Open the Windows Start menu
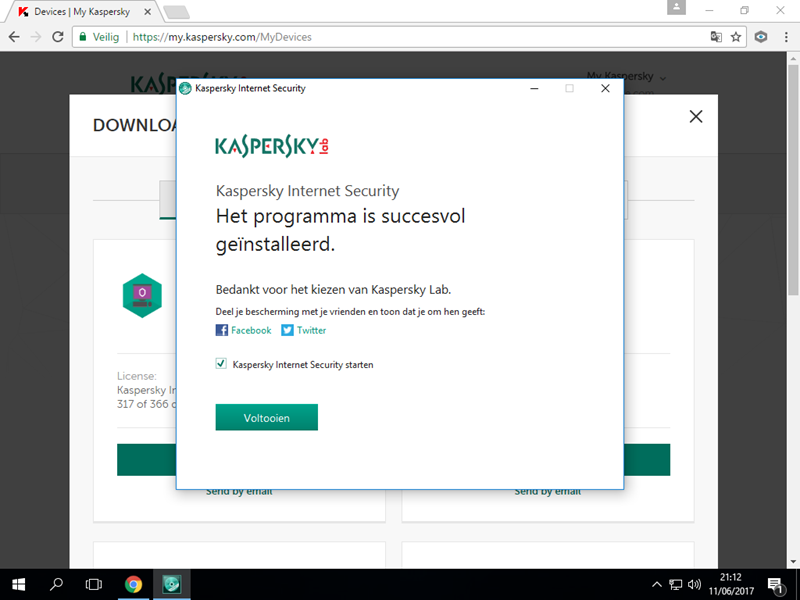The height and width of the screenshot is (600, 800). (18, 584)
